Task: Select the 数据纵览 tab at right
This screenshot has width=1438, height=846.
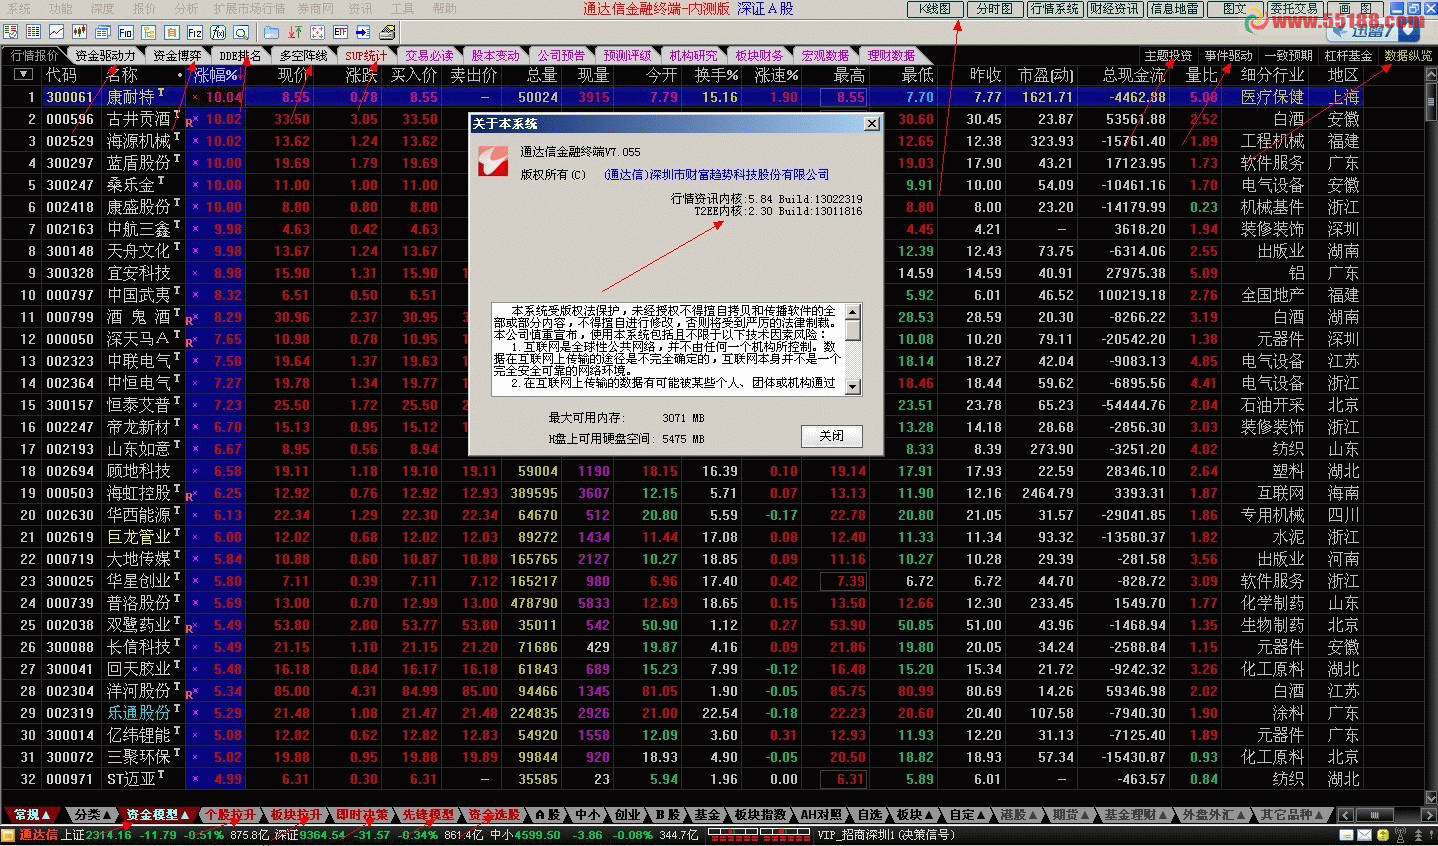Action: click(x=1407, y=56)
